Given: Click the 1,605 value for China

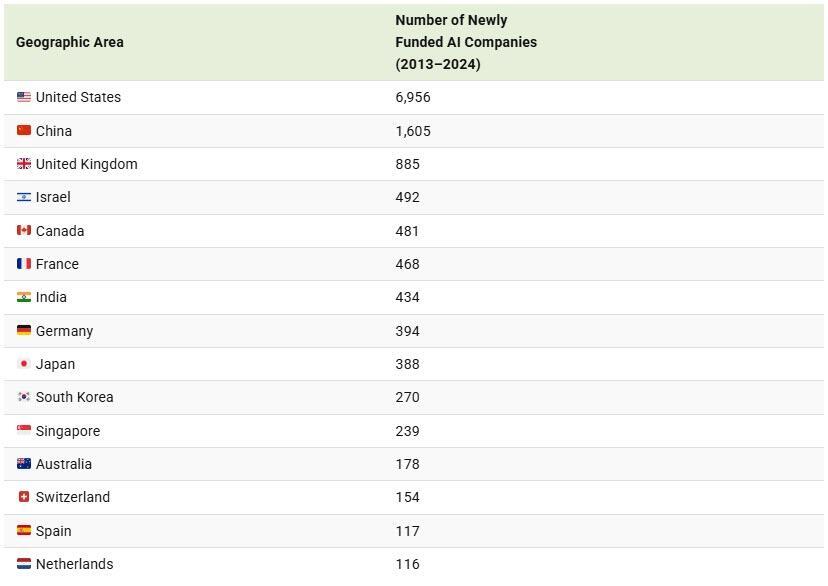Looking at the screenshot, I should [x=413, y=131].
